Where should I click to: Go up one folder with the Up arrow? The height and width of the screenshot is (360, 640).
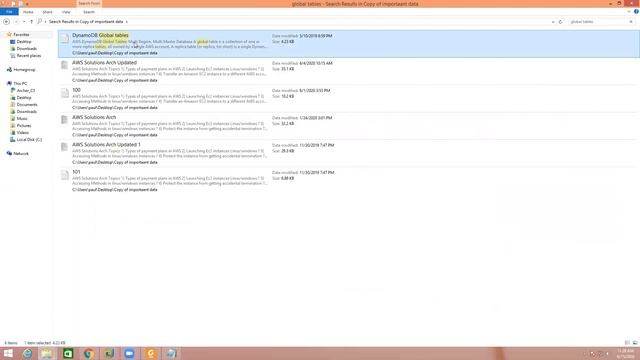31,22
